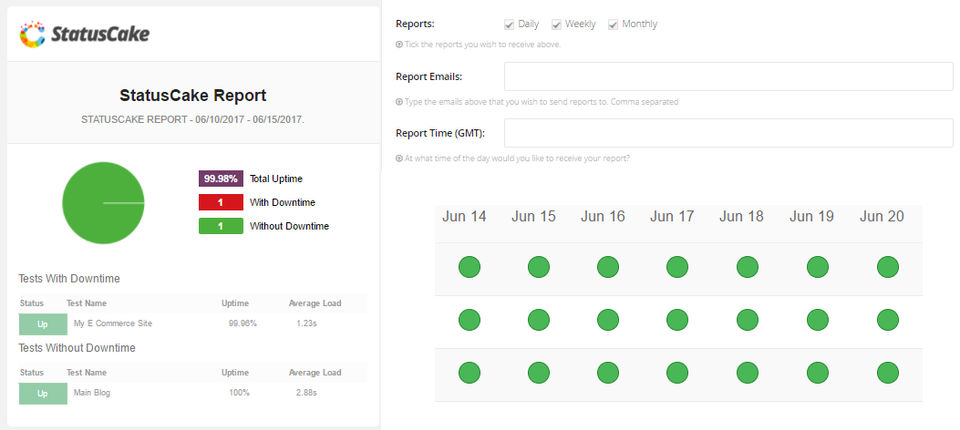Toggle the Daily reports checkbox
Screen dimensions: 960x430
(x=510, y=24)
